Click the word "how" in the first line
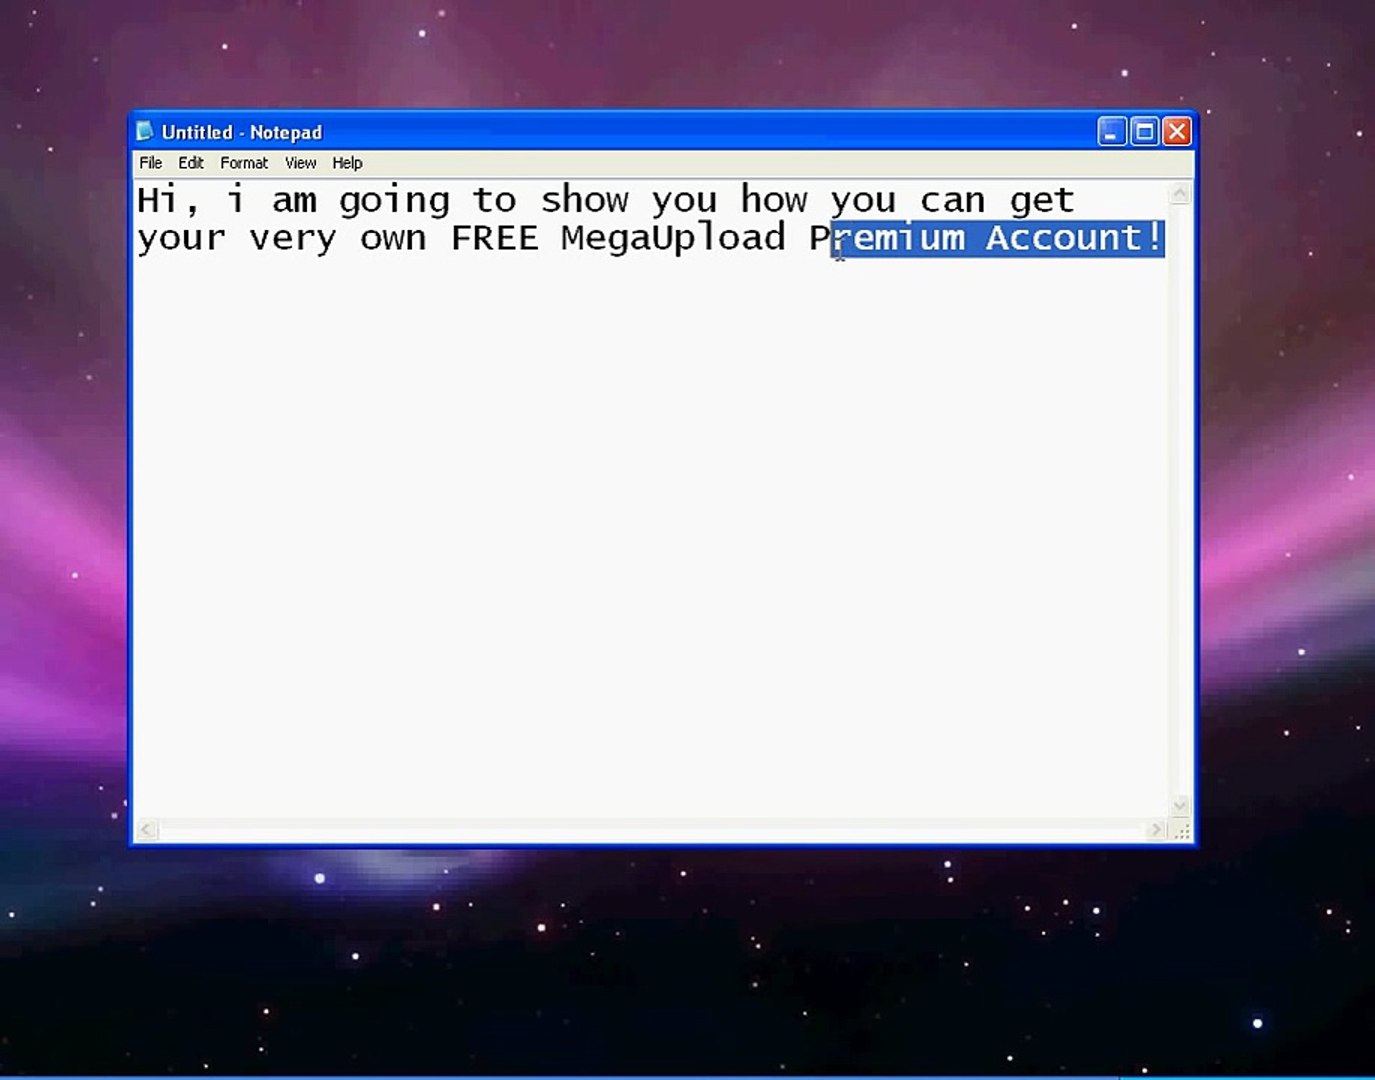This screenshot has width=1375, height=1080. coord(774,199)
